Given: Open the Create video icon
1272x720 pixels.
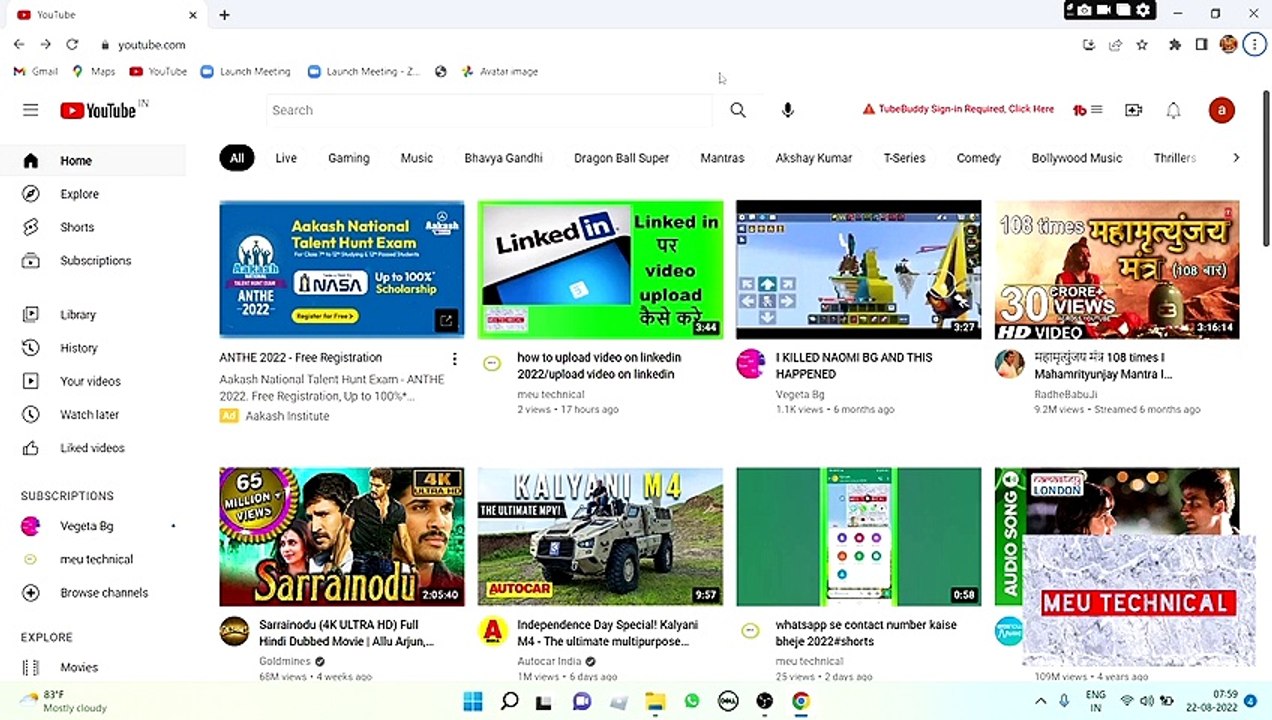Looking at the screenshot, I should (x=1133, y=110).
